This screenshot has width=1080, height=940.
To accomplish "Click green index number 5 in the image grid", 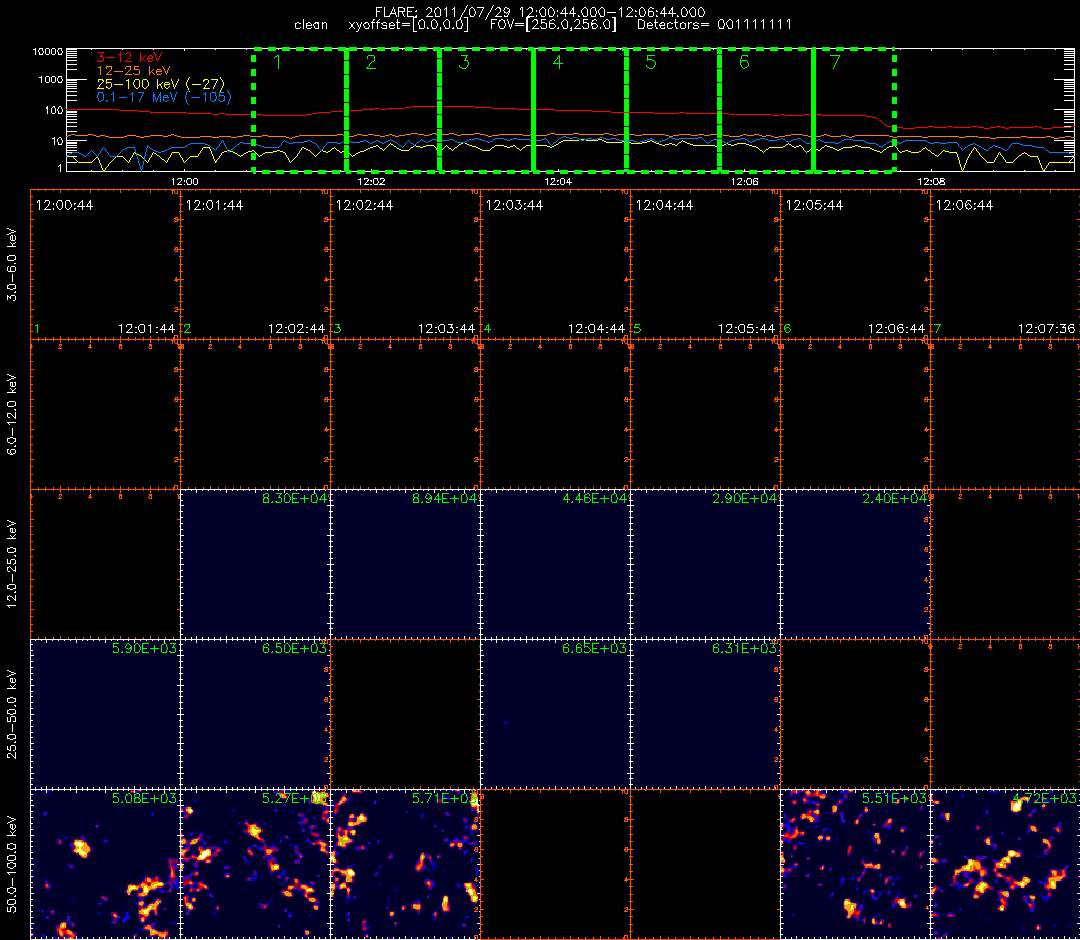I will click(637, 329).
